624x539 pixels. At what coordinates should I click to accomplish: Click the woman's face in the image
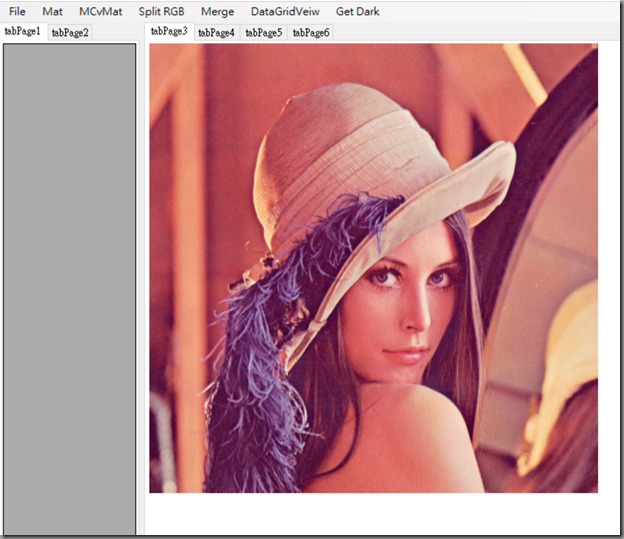(x=410, y=300)
